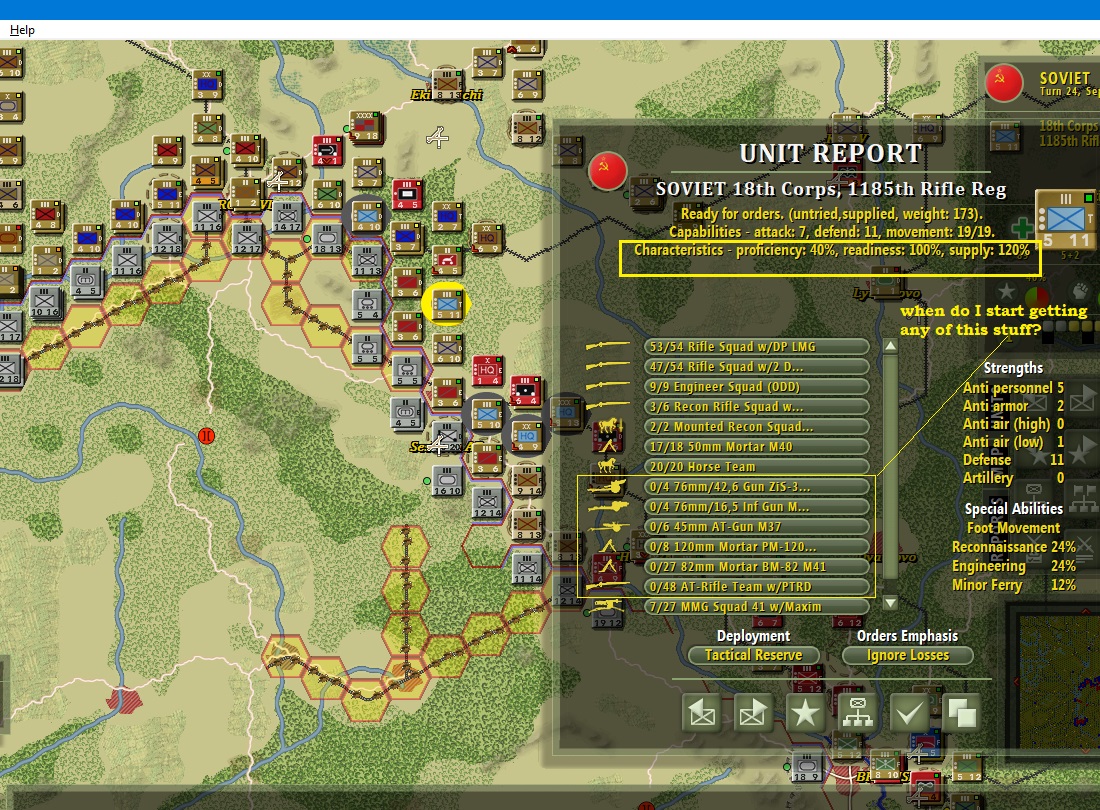Select tan HQ unit labeled 6 9
Viewport: 1100px width, 810px height.
(x=487, y=238)
